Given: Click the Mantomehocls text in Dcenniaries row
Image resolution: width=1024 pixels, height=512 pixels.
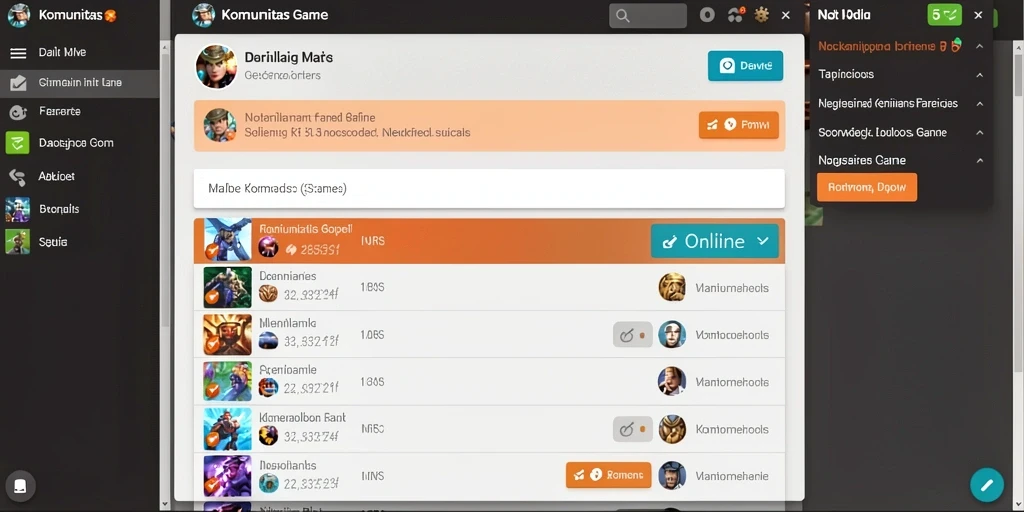Looking at the screenshot, I should [x=732, y=288].
